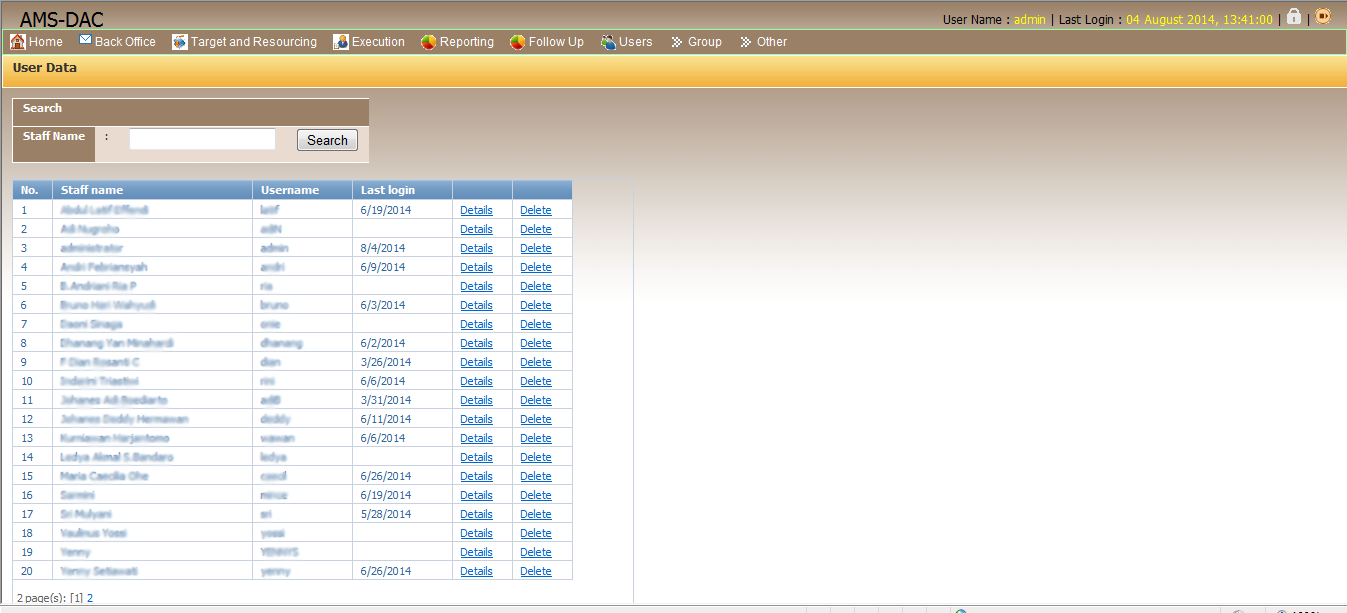Image resolution: width=1347 pixels, height=613 pixels.
Task: Delete the row 10 staff entry
Action: pos(536,381)
